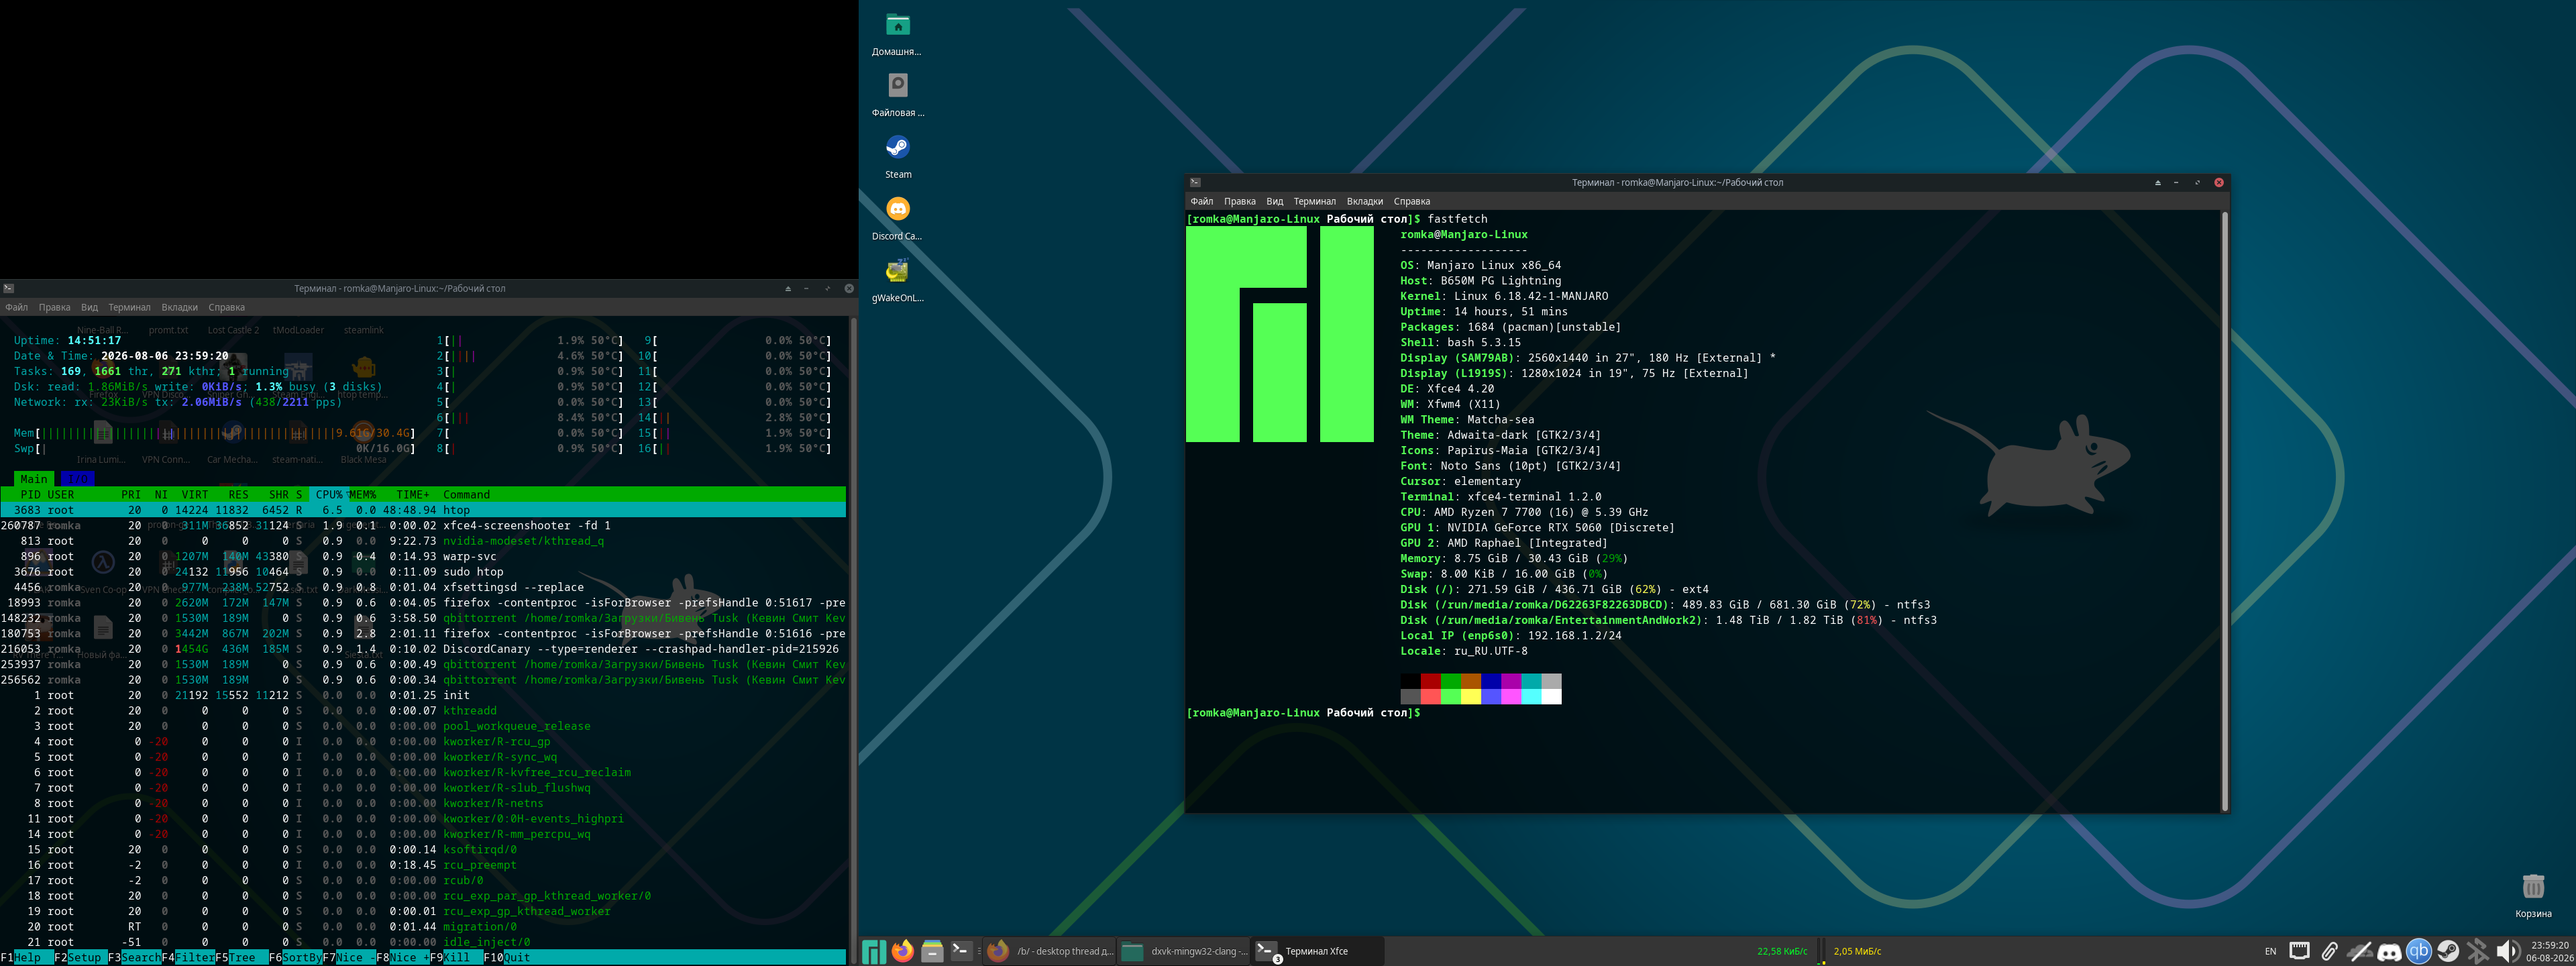Sort htop processes by the CPU% column
Image resolution: width=2576 pixels, height=966 pixels.
coord(329,494)
